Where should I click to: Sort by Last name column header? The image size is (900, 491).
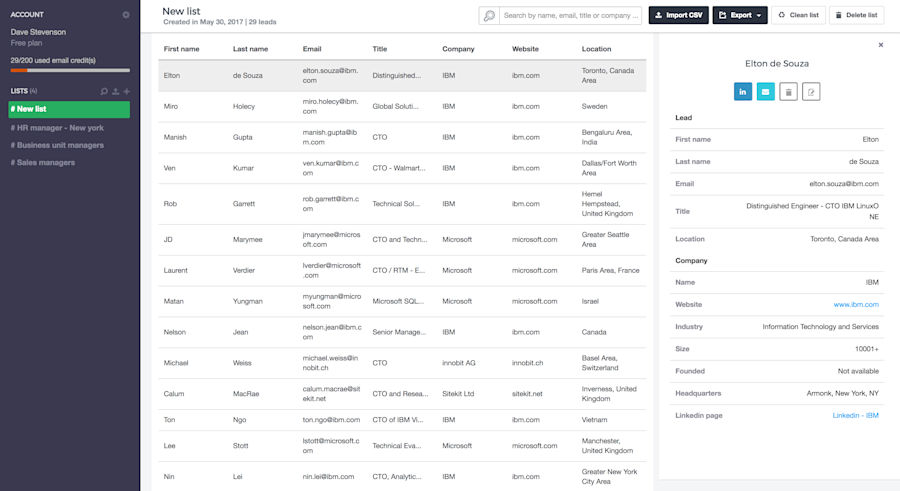coord(250,49)
